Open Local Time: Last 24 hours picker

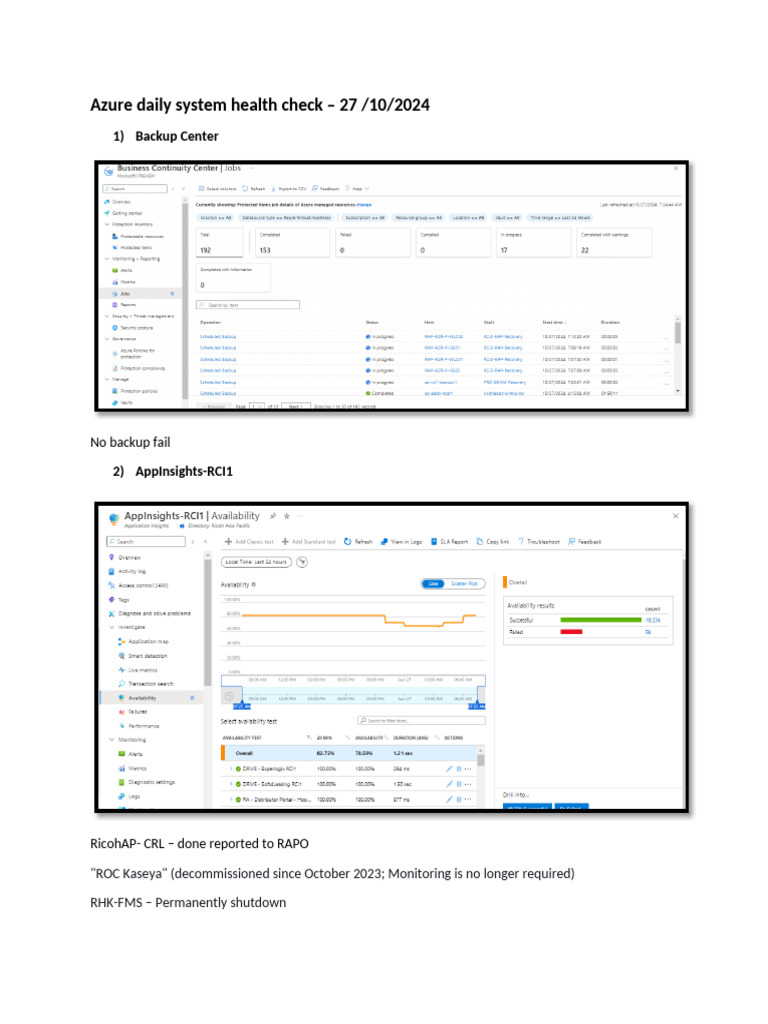pyautogui.click(x=256, y=562)
